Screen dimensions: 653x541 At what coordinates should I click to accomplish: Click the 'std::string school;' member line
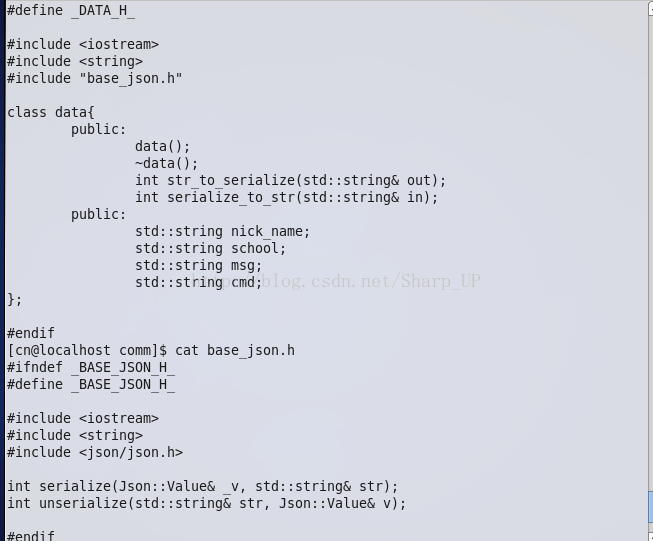pyautogui.click(x=210, y=248)
